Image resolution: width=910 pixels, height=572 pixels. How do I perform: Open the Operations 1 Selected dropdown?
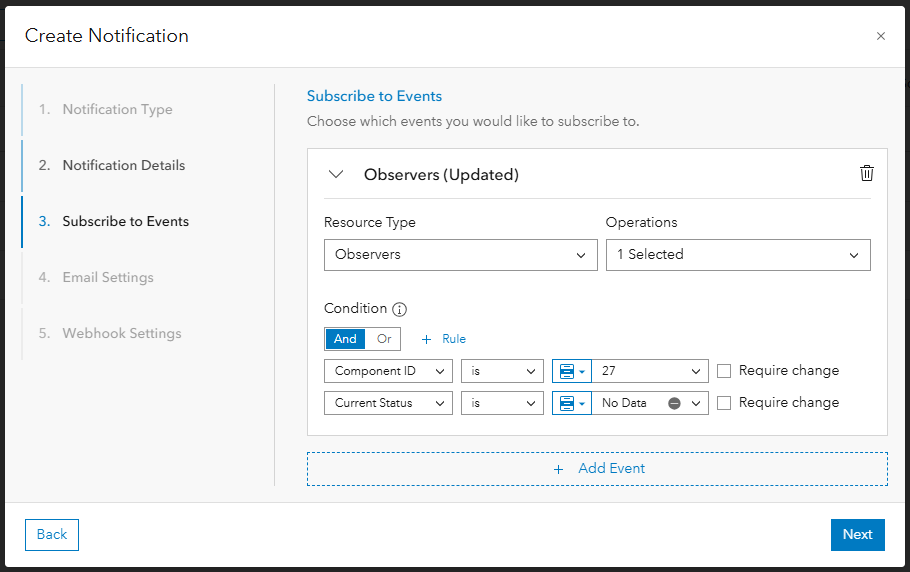pyautogui.click(x=738, y=255)
